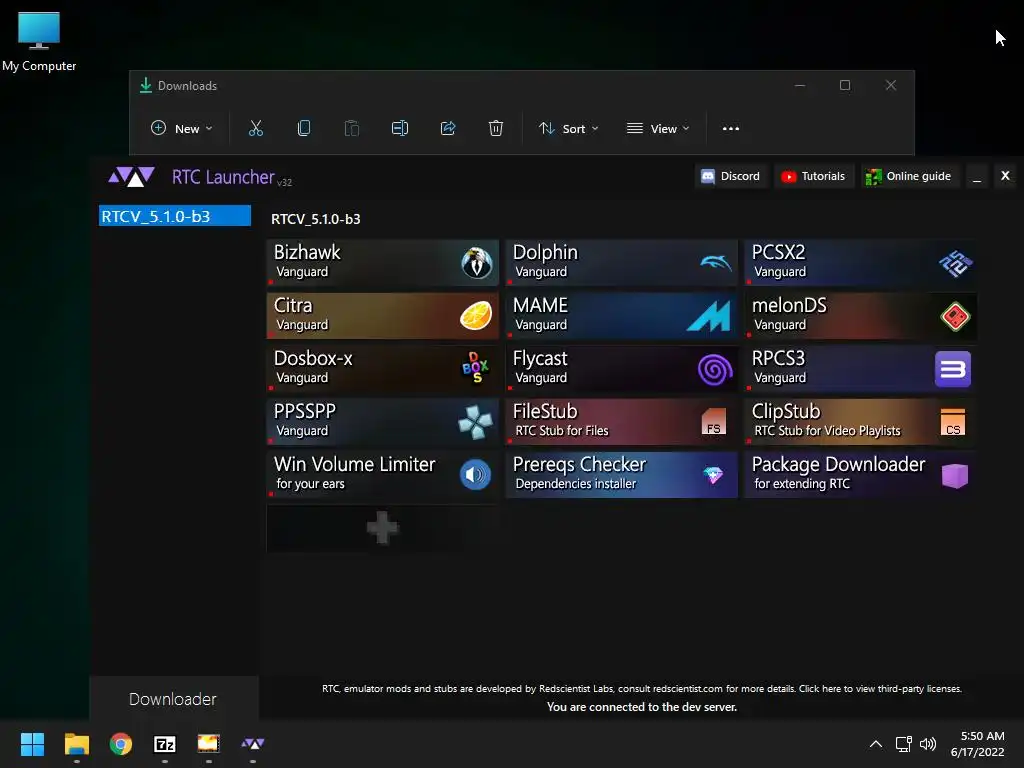
Task: Click the 'RTC Stub for Video Playlists' text
Action: 827,431
